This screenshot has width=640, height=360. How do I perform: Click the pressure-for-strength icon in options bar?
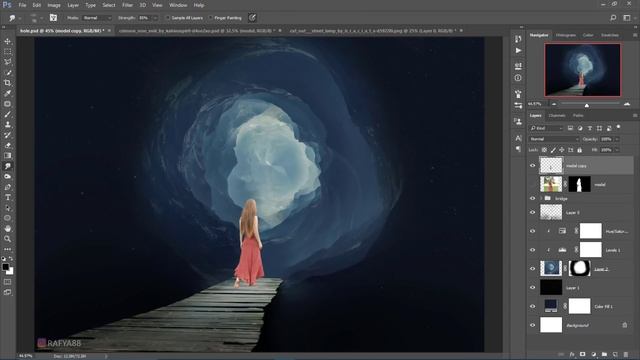tap(252, 18)
